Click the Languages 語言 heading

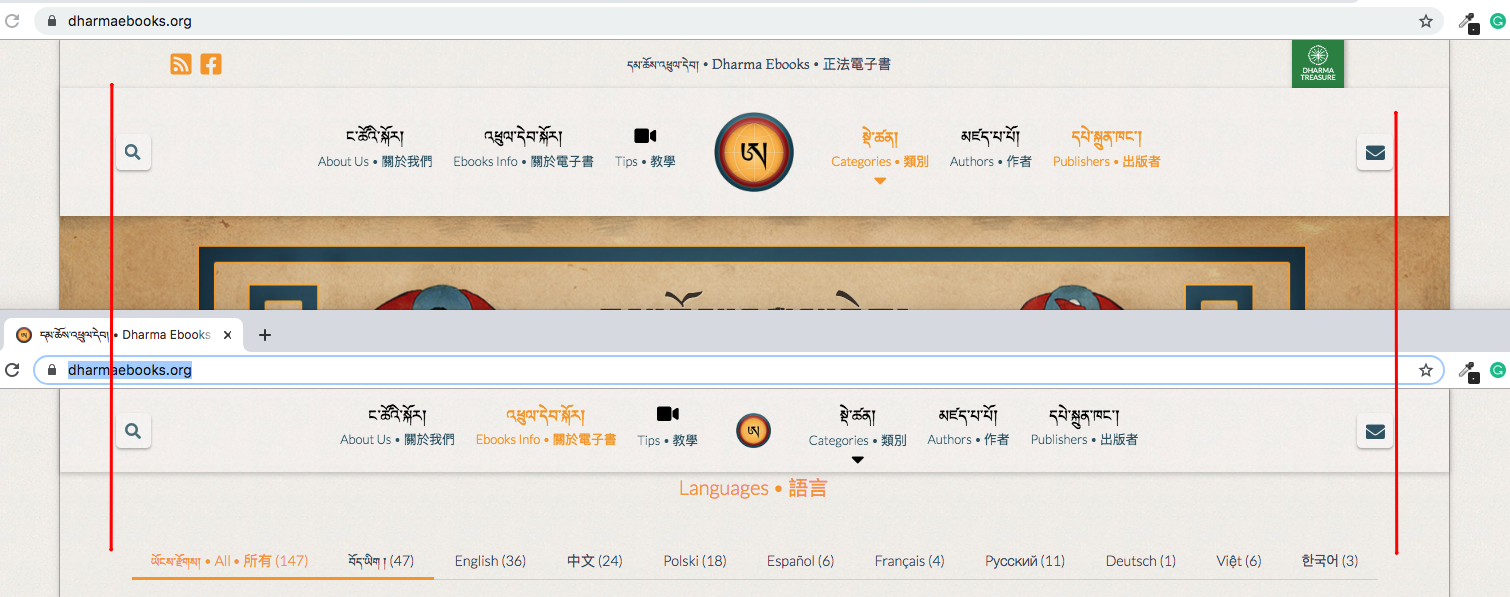coord(753,488)
